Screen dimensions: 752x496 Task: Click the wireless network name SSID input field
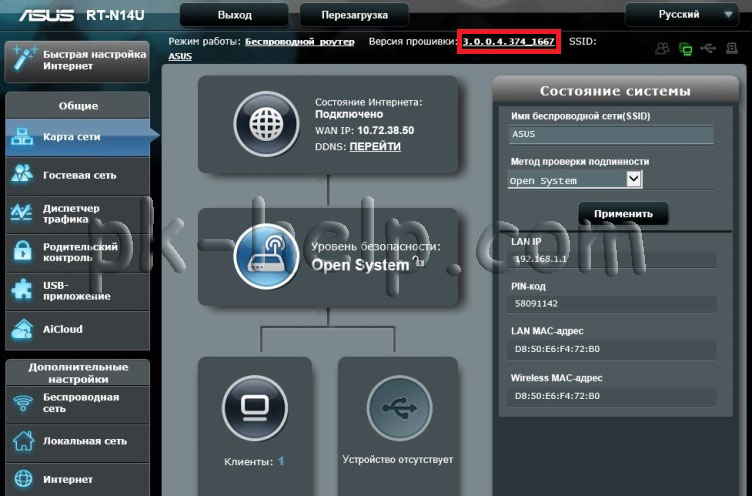coord(611,135)
